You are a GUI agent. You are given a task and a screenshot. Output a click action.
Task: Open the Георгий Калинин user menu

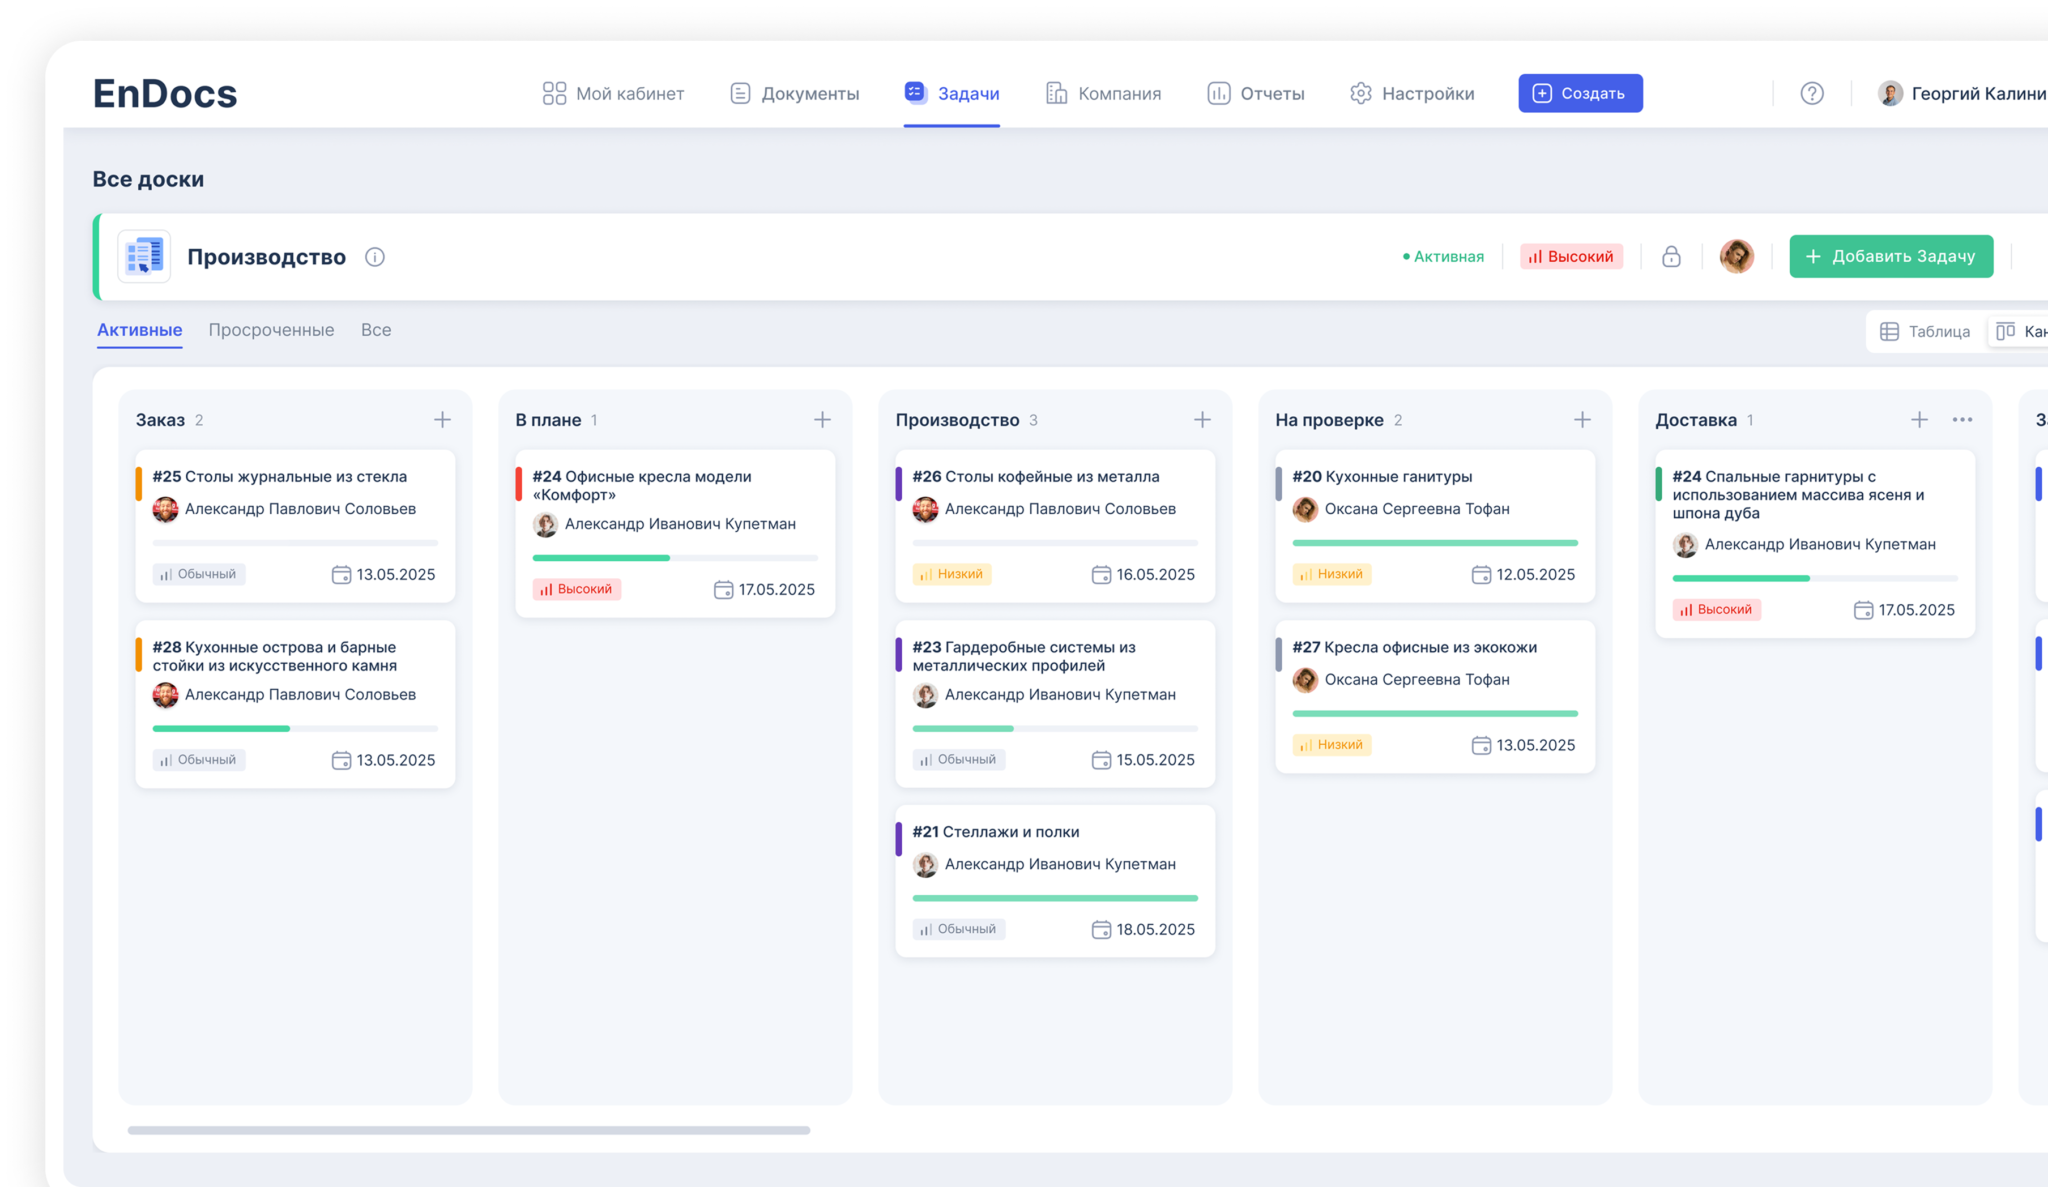(x=1964, y=93)
